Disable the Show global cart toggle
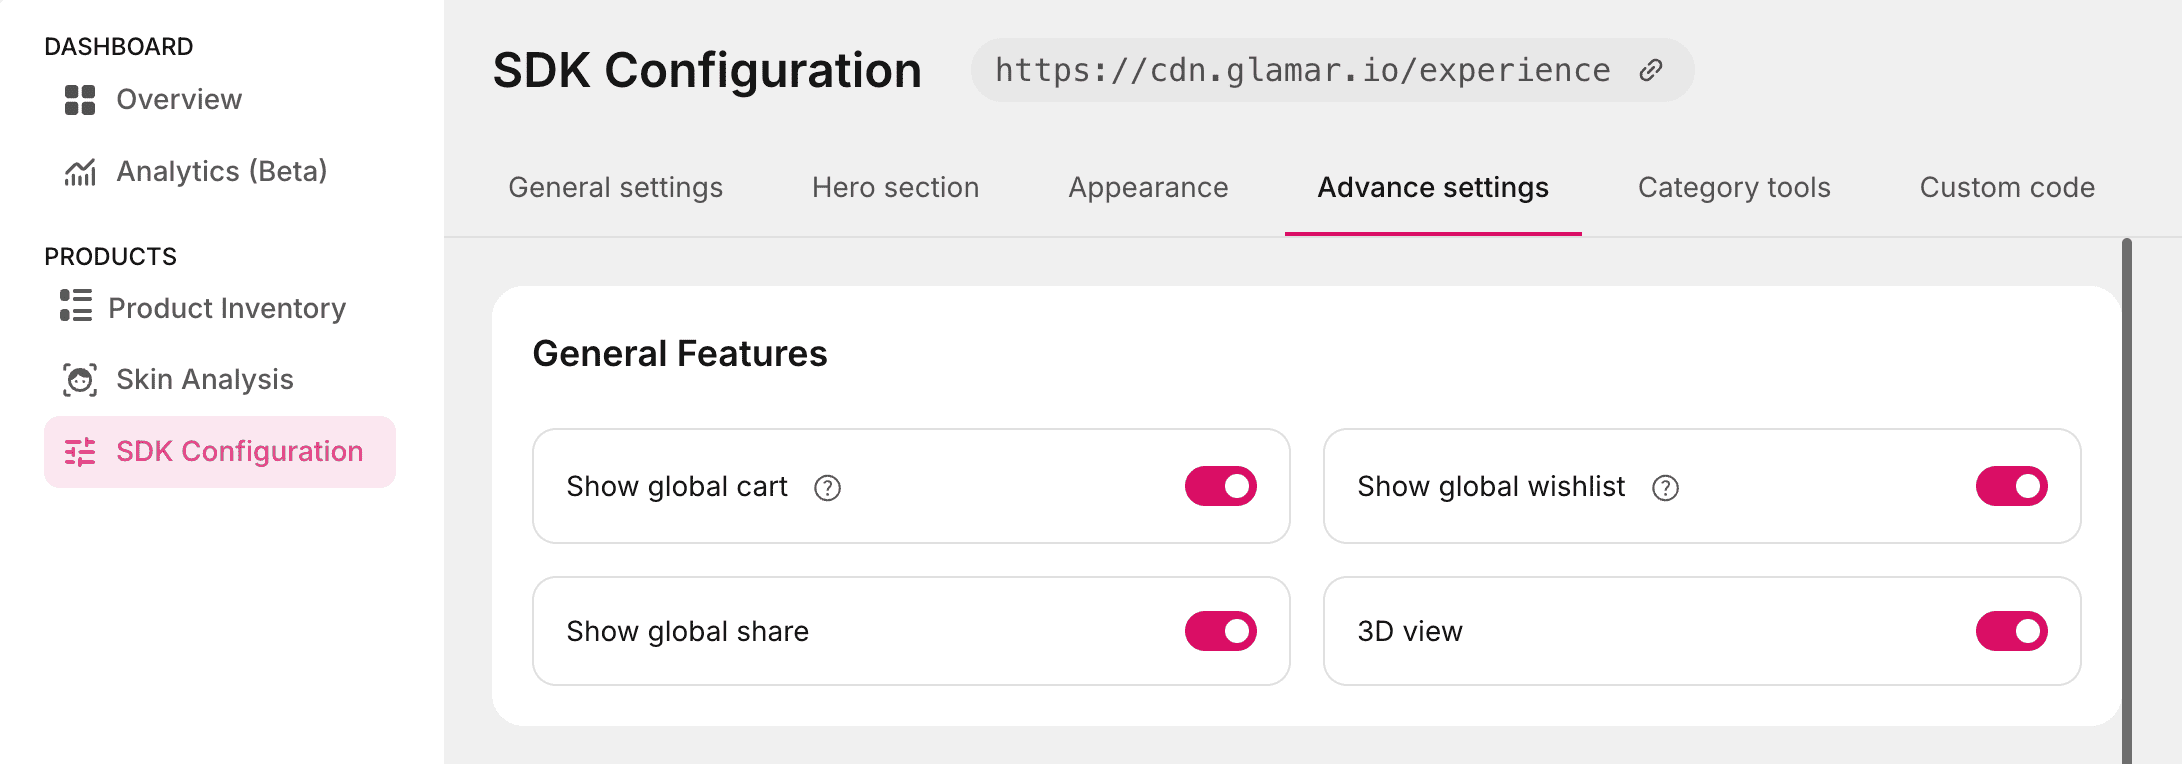This screenshot has height=764, width=2182. (1220, 486)
